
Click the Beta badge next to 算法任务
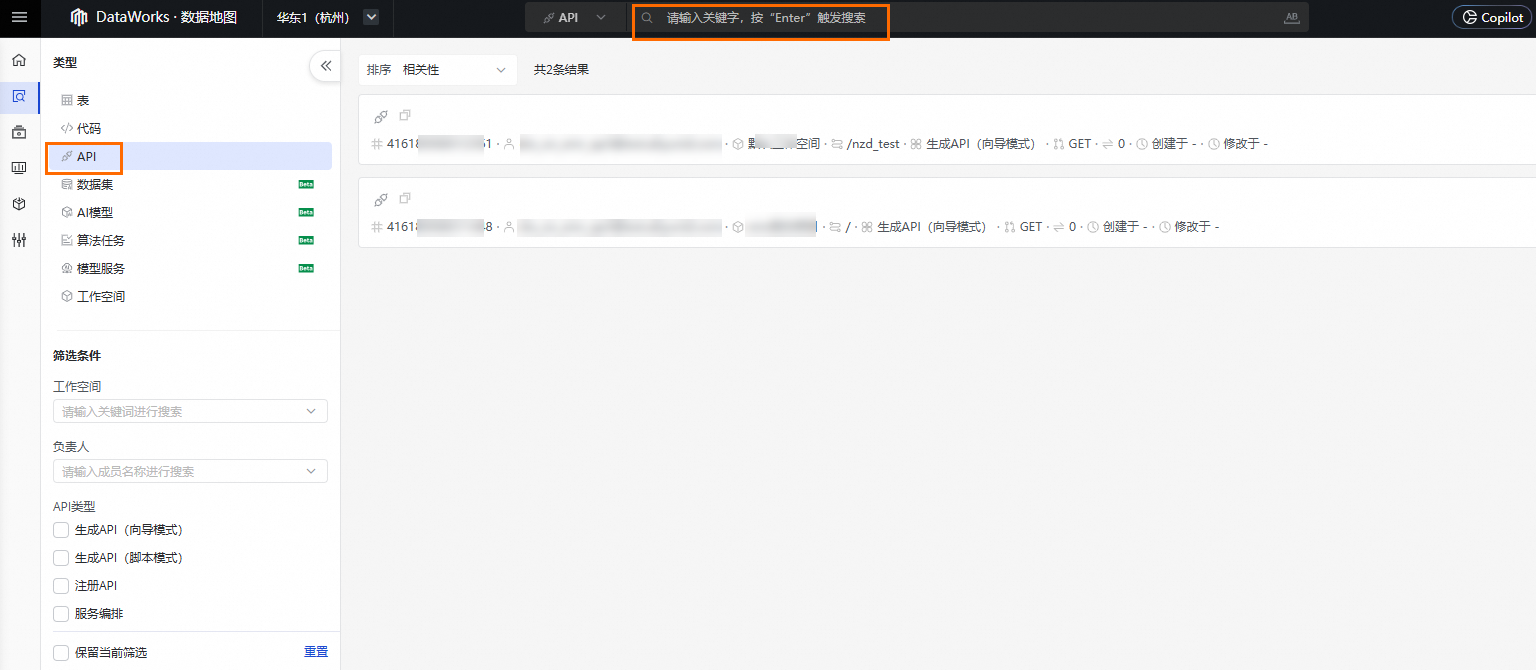point(306,241)
